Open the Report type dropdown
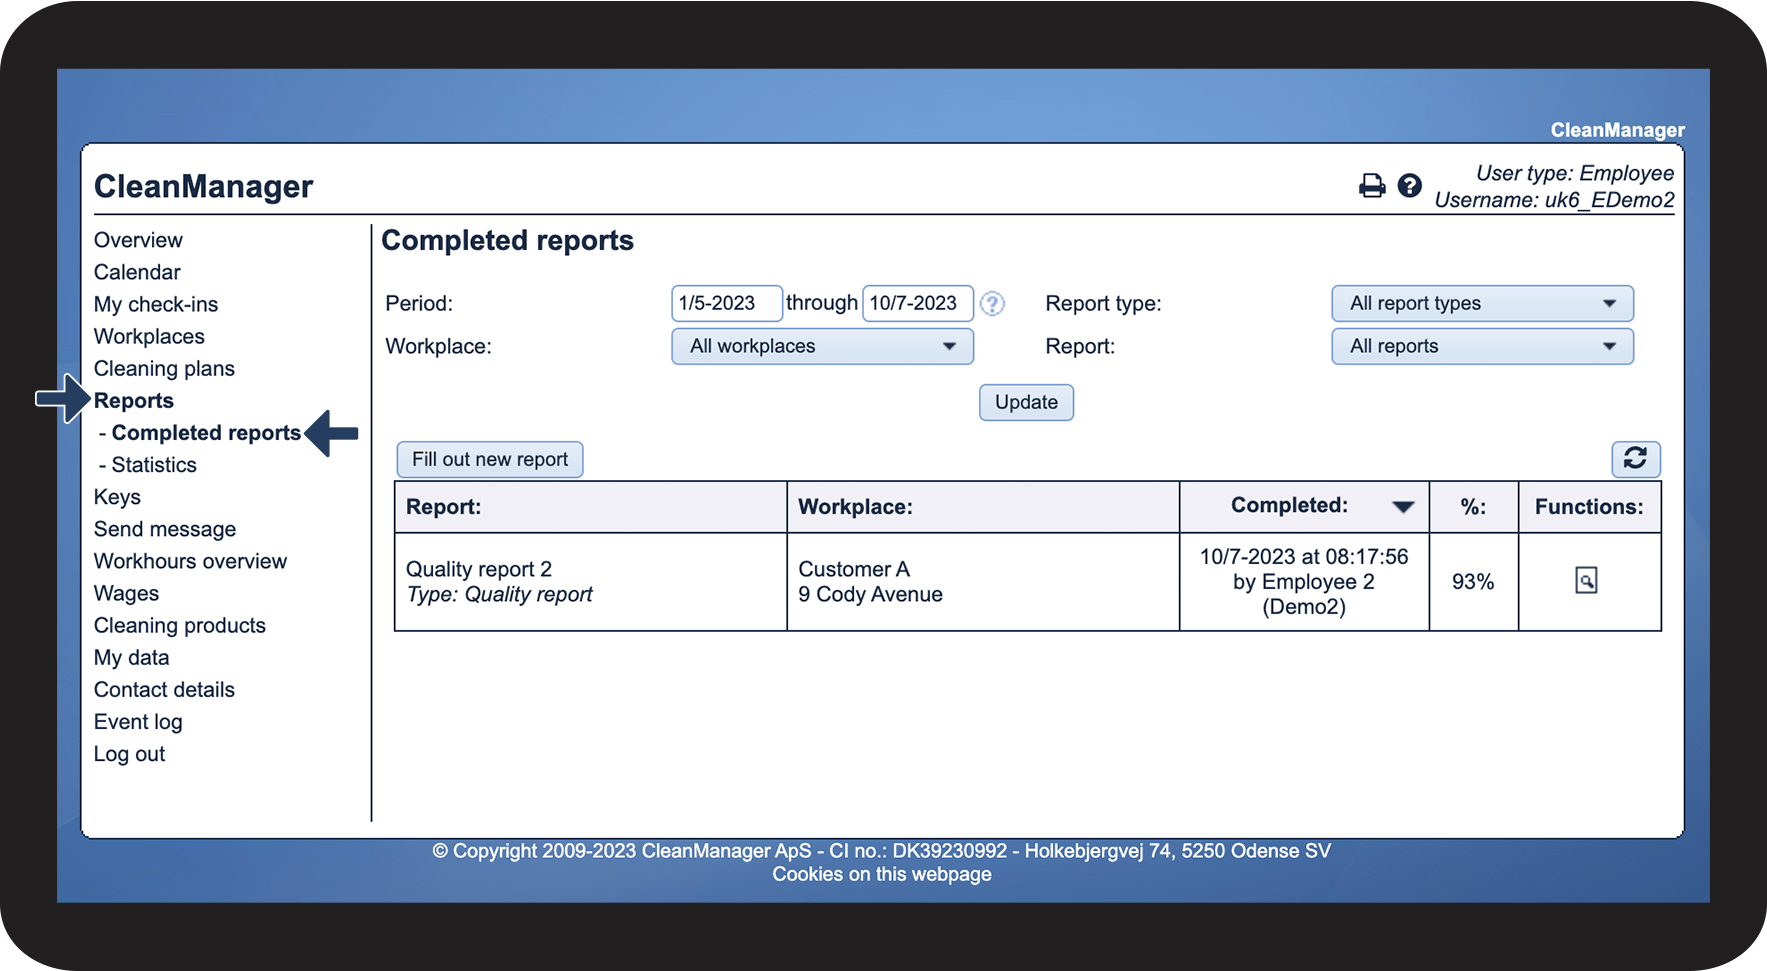The image size is (1767, 971). tap(1481, 304)
